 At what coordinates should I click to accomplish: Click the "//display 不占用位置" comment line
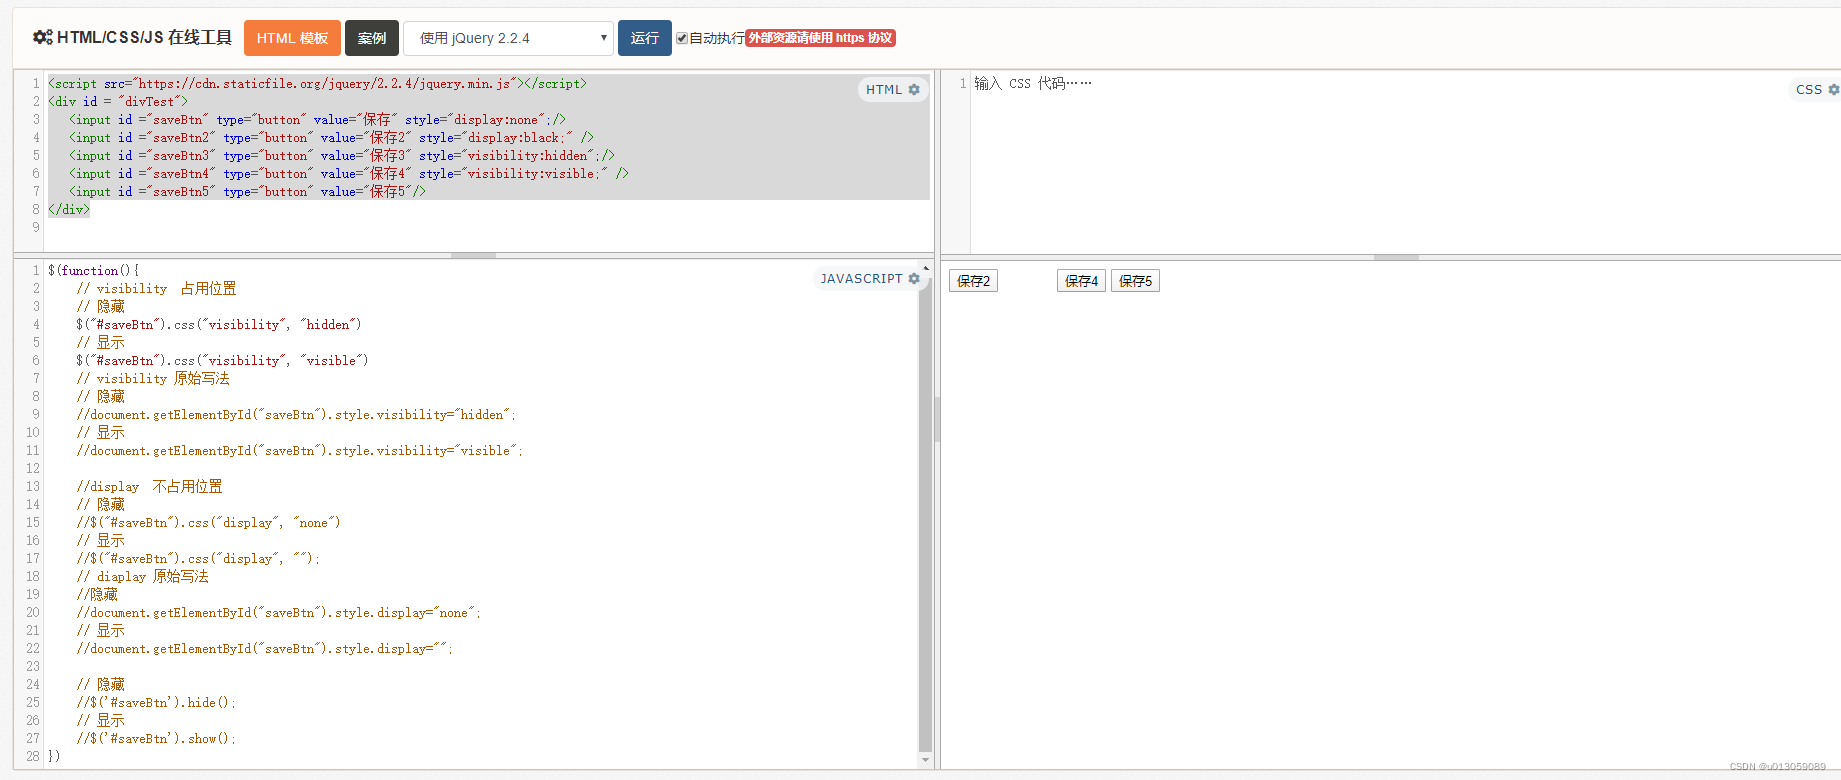pyautogui.click(x=149, y=487)
